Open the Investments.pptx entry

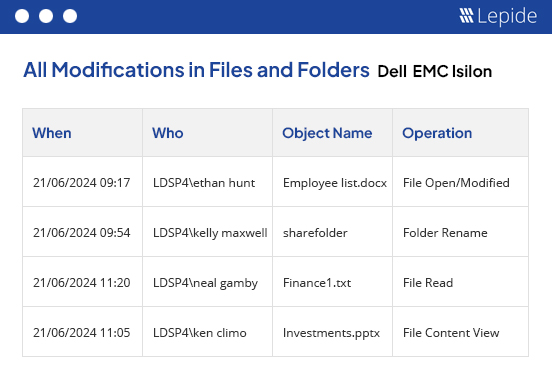coord(331,333)
